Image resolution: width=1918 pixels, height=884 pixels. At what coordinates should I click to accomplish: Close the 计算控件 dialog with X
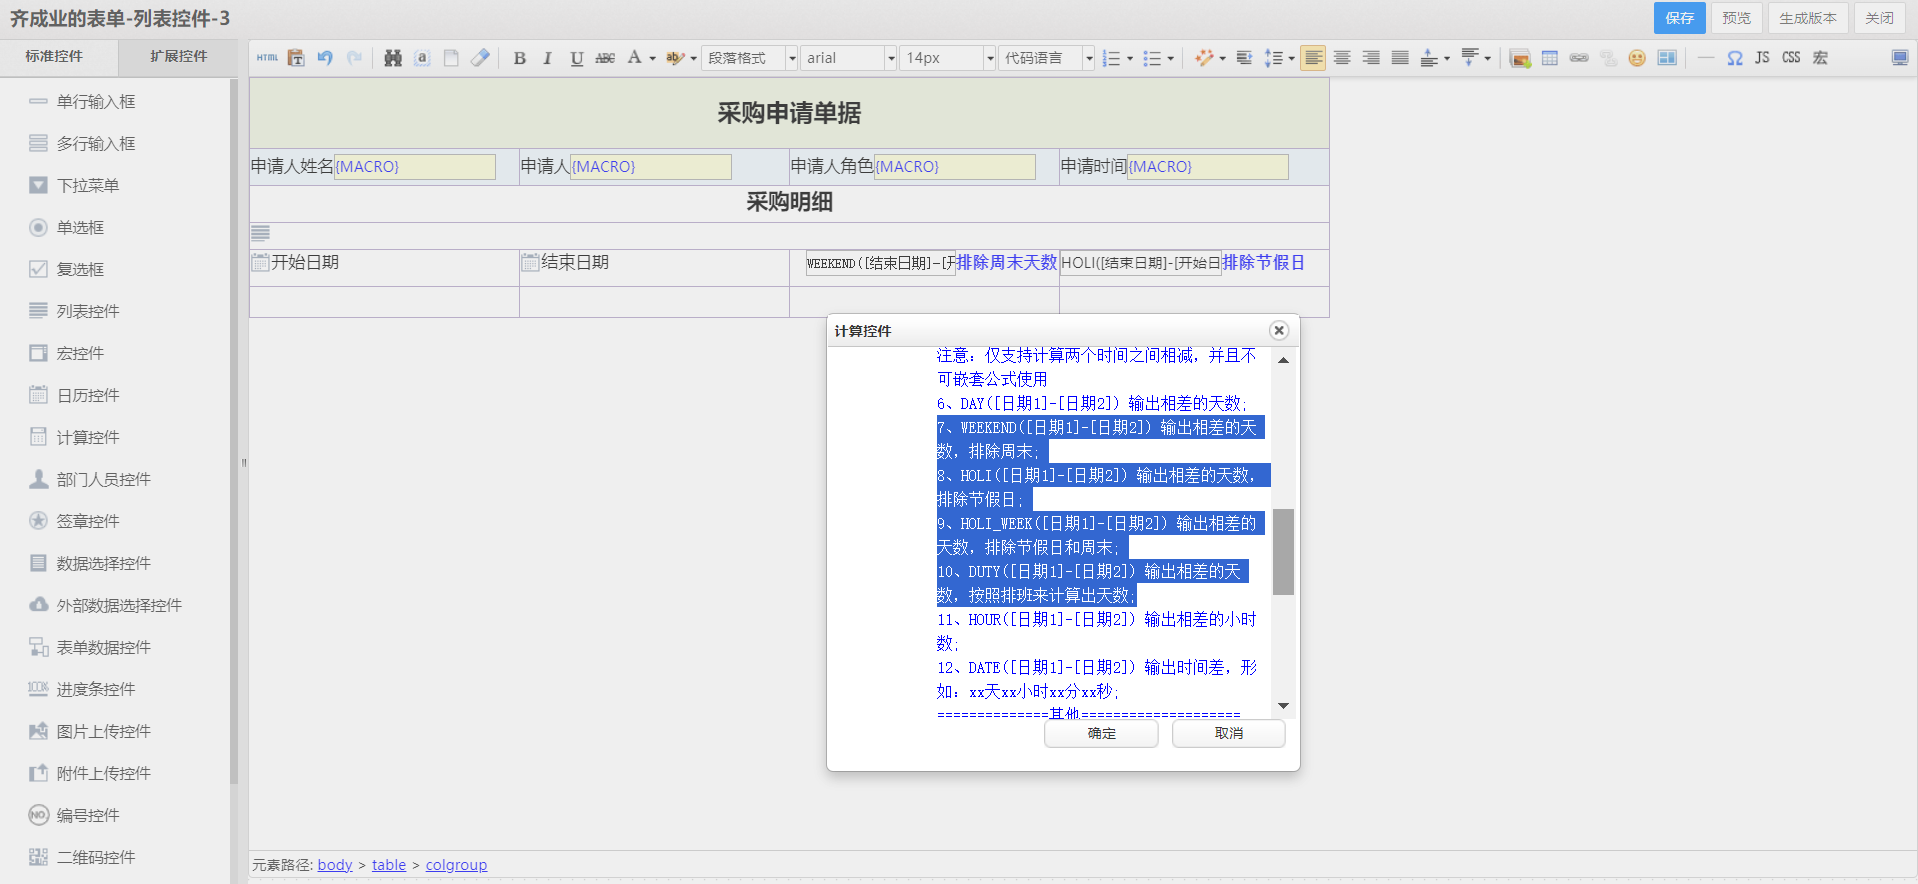coord(1278,330)
